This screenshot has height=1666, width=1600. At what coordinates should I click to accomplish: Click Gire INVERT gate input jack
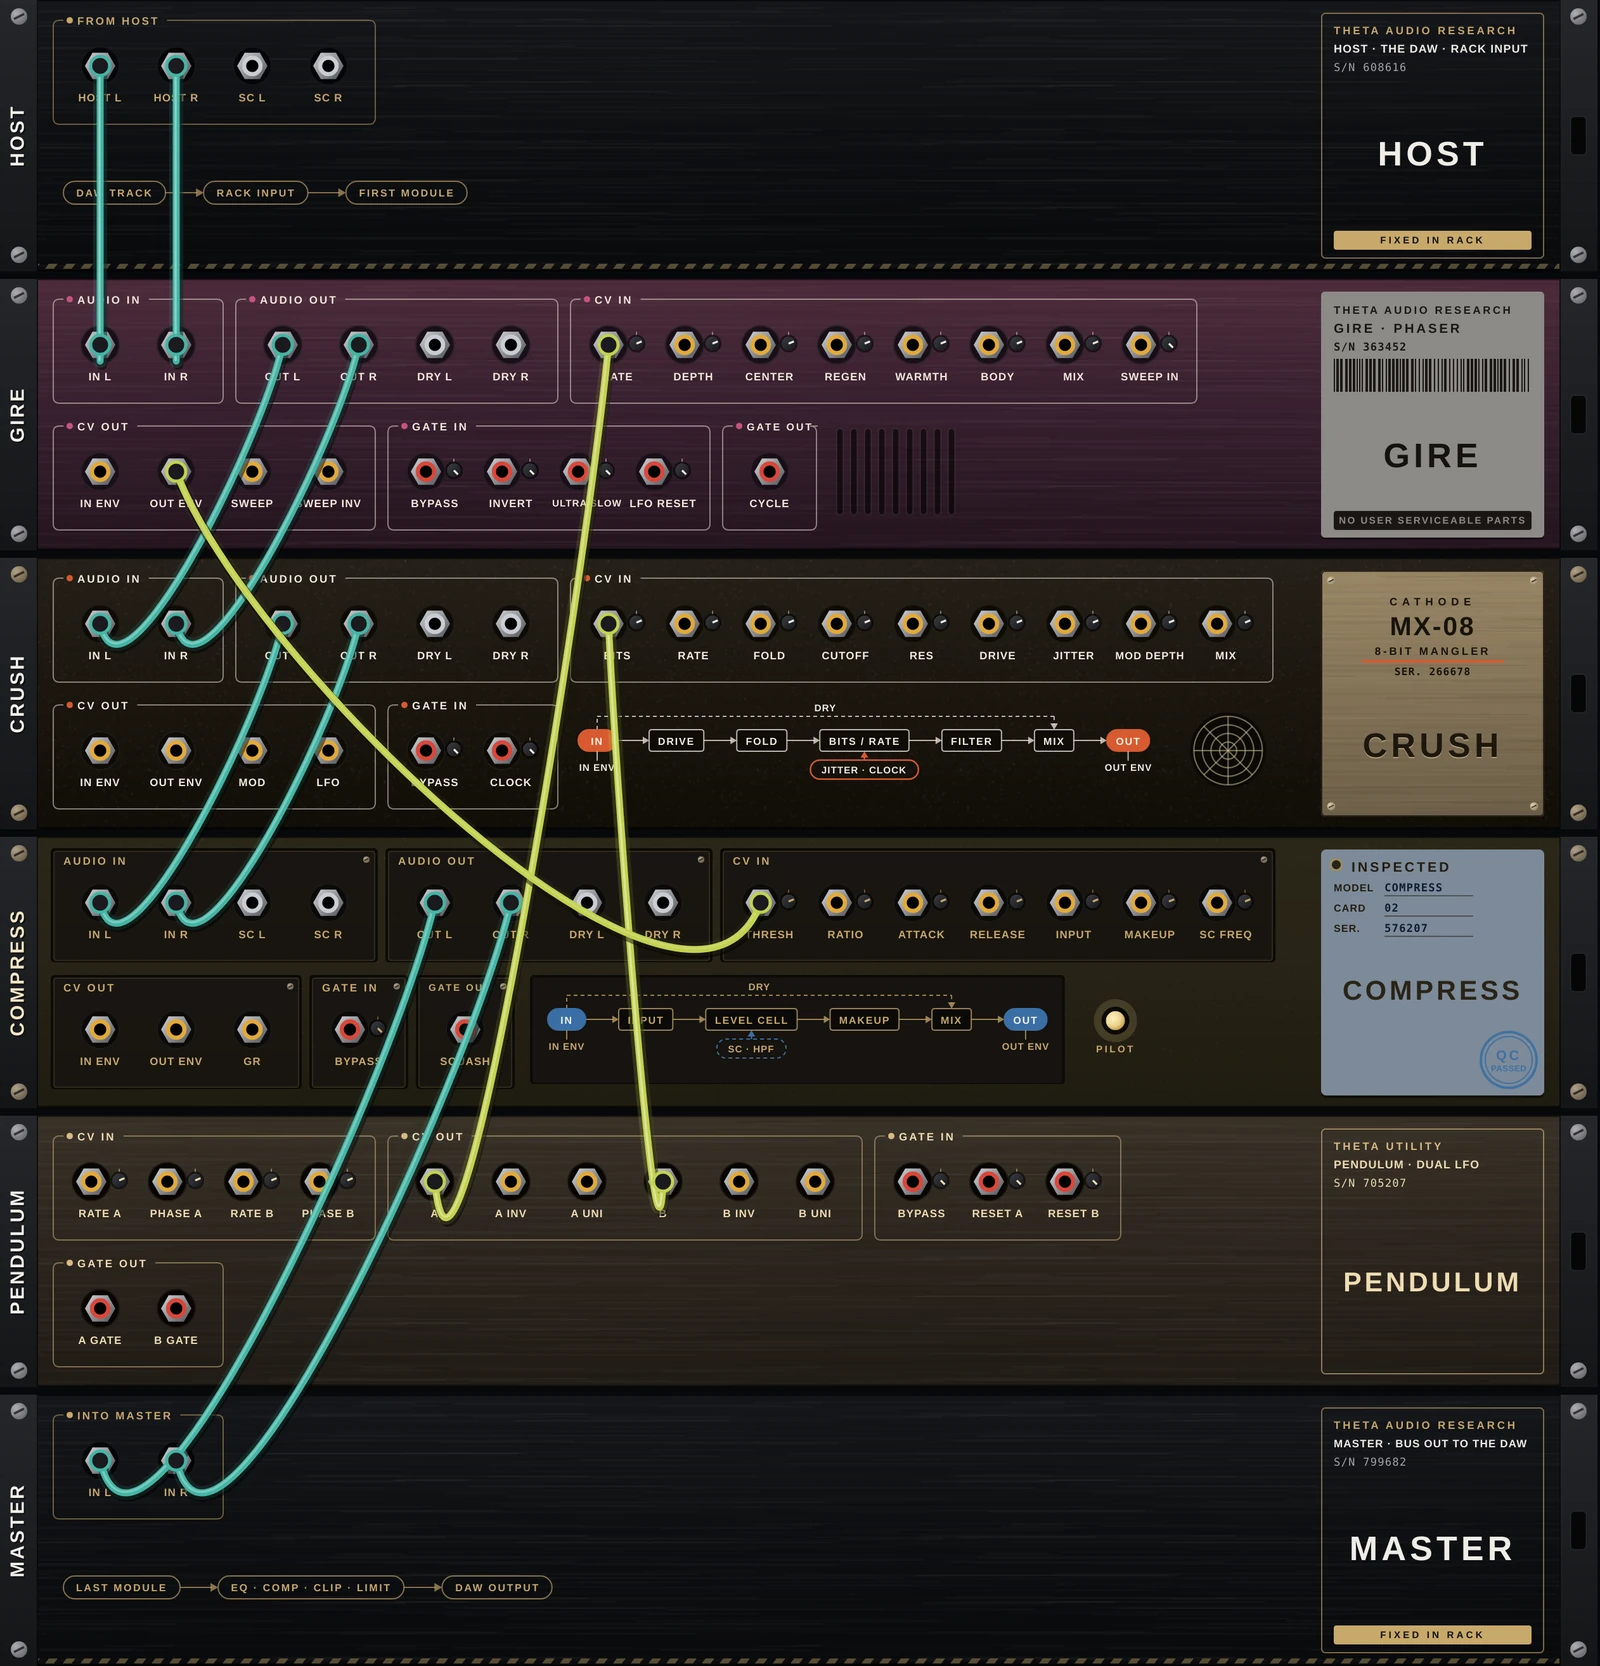(502, 471)
